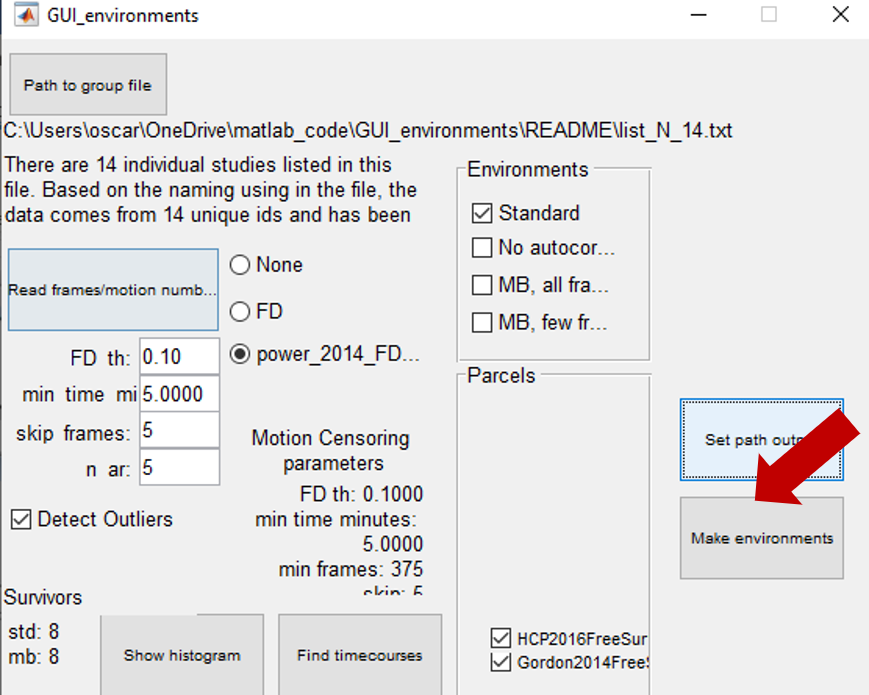Click the n ar input field
The height and width of the screenshot is (695, 869).
(180, 468)
